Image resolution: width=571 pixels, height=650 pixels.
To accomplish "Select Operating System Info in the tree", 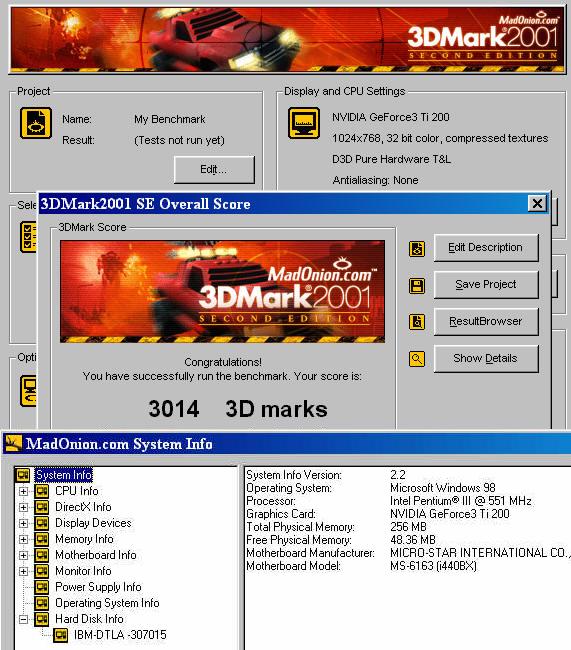I will click(x=107, y=603).
